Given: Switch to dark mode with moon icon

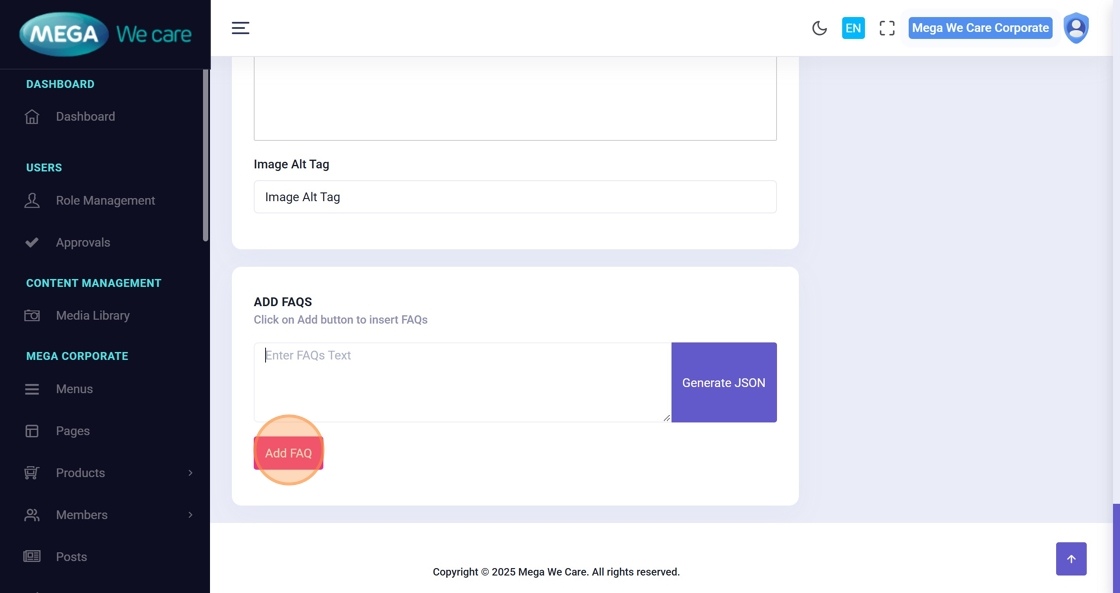Looking at the screenshot, I should point(819,28).
